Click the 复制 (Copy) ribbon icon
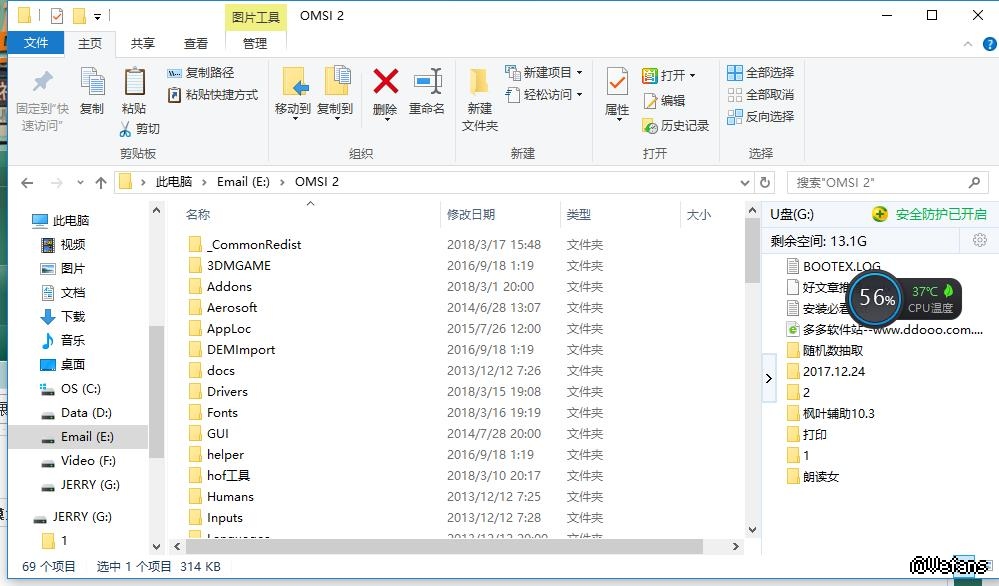Viewport: 999px width, 586px height. pos(92,83)
